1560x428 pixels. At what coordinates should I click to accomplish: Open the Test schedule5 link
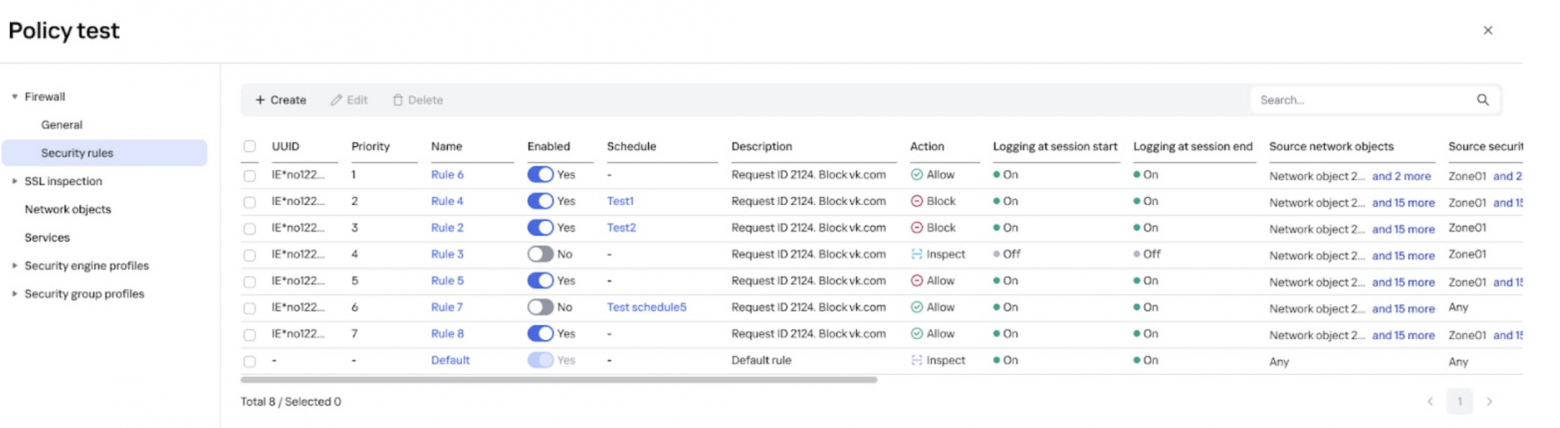coord(646,307)
